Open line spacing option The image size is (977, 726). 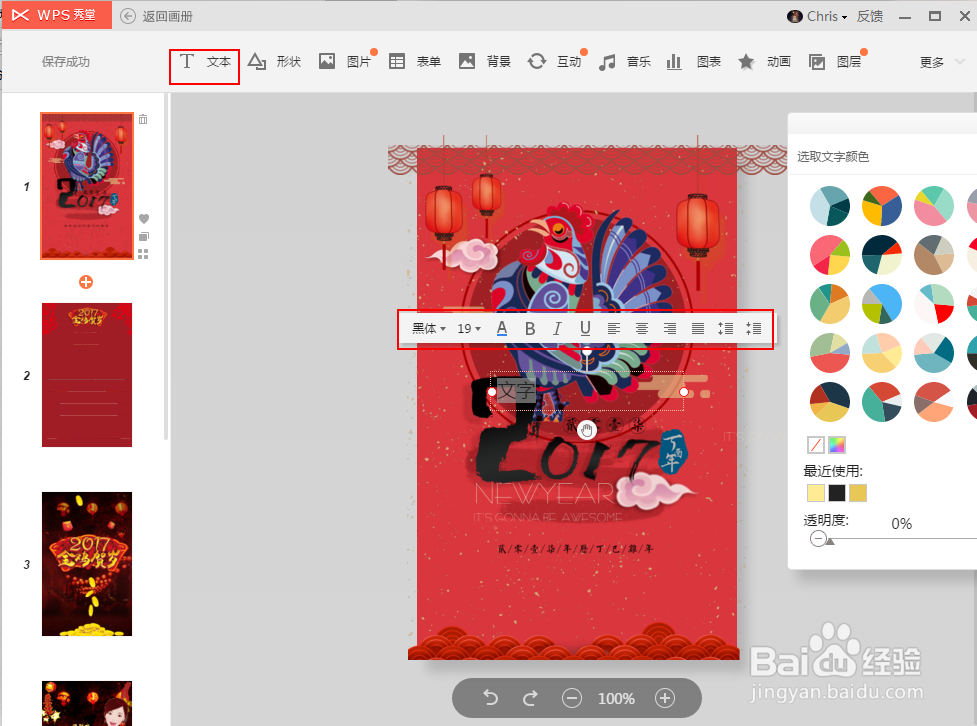pyautogui.click(x=725, y=328)
